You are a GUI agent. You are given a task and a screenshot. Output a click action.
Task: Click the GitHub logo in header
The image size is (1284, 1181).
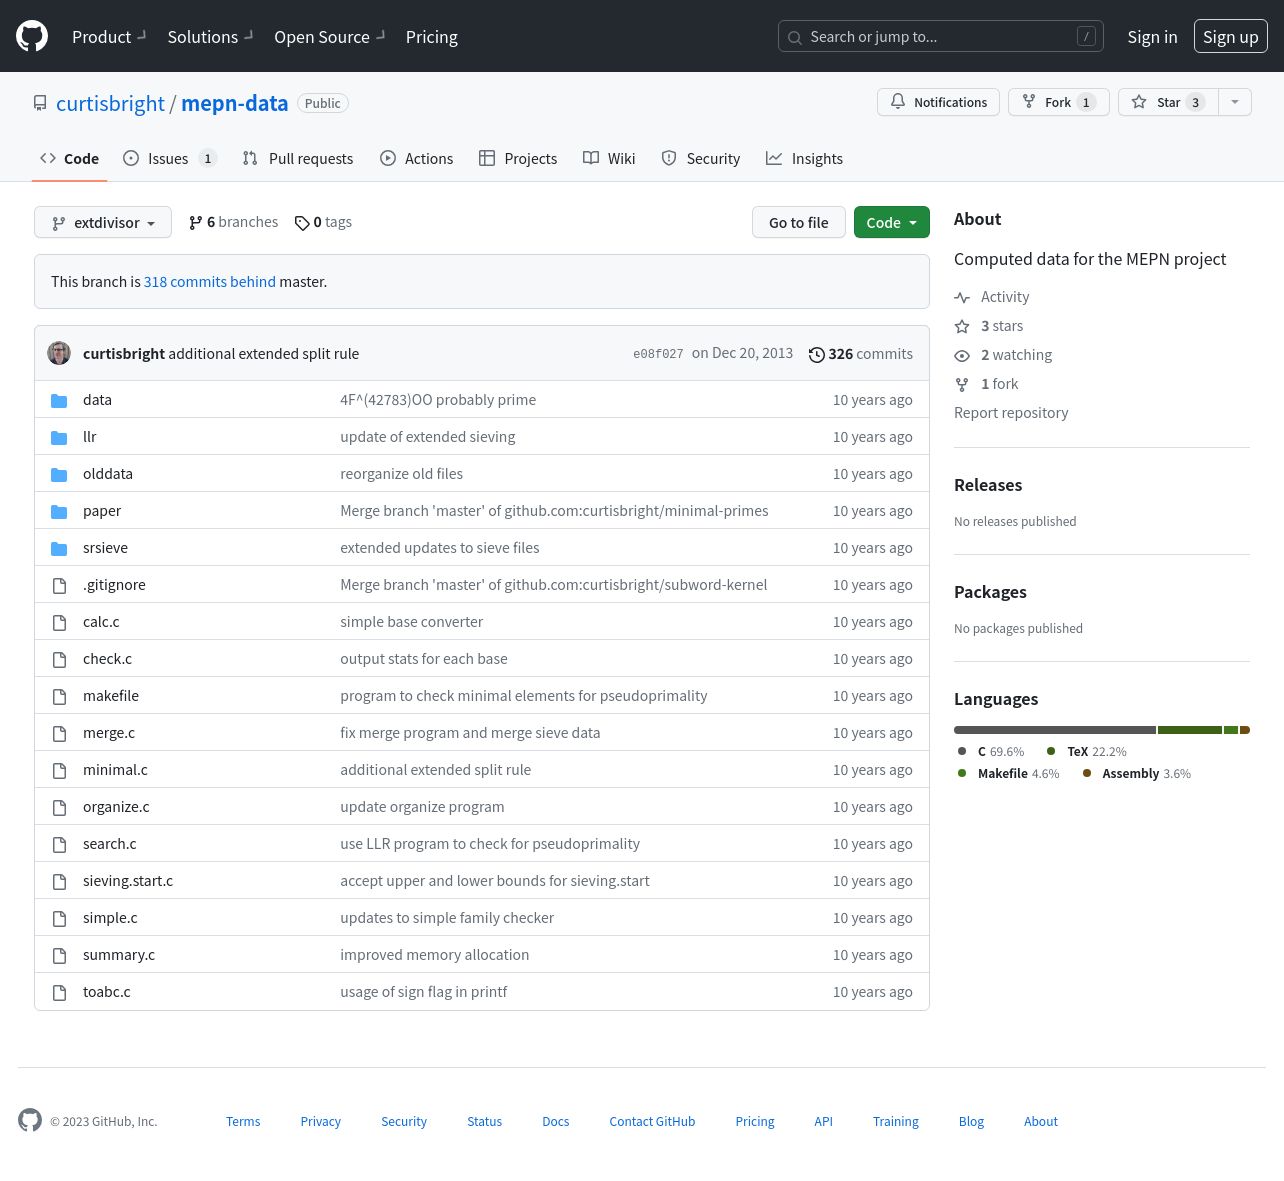(32, 36)
